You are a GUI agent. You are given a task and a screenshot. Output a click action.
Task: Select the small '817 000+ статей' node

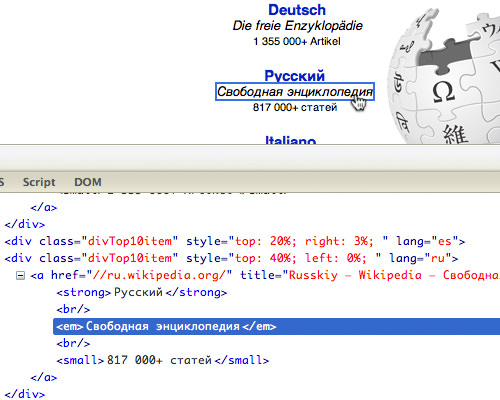tap(163, 360)
